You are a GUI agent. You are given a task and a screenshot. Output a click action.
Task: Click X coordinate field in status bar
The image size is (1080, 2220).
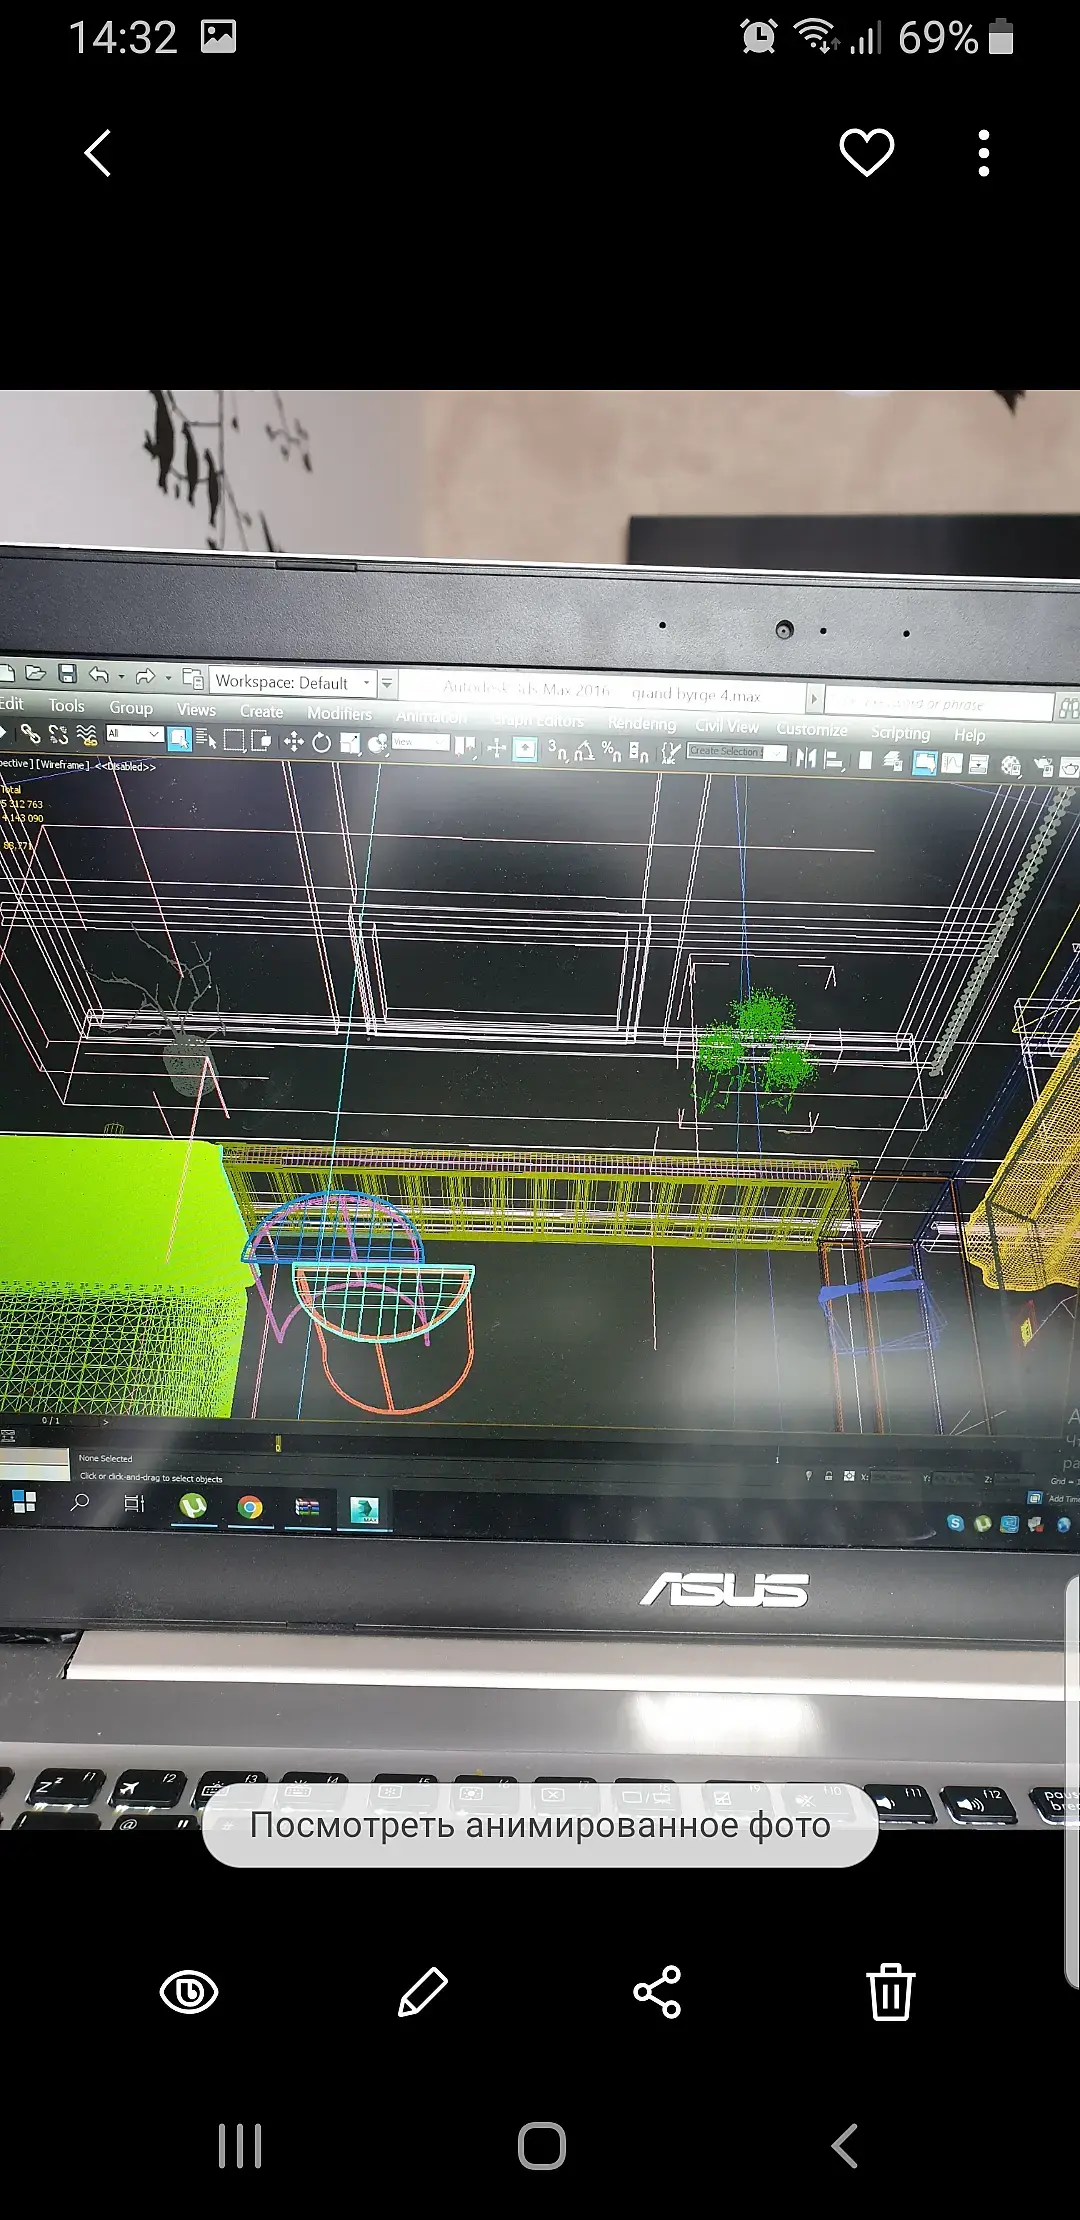pyautogui.click(x=893, y=1477)
